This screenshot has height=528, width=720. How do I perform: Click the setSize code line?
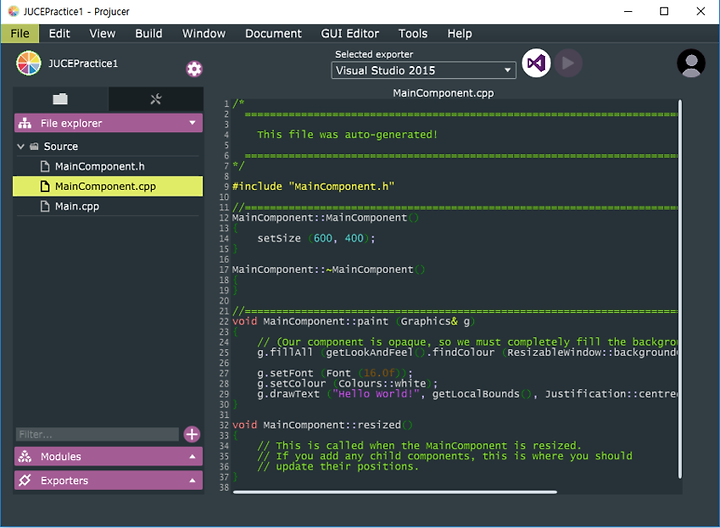[316, 238]
